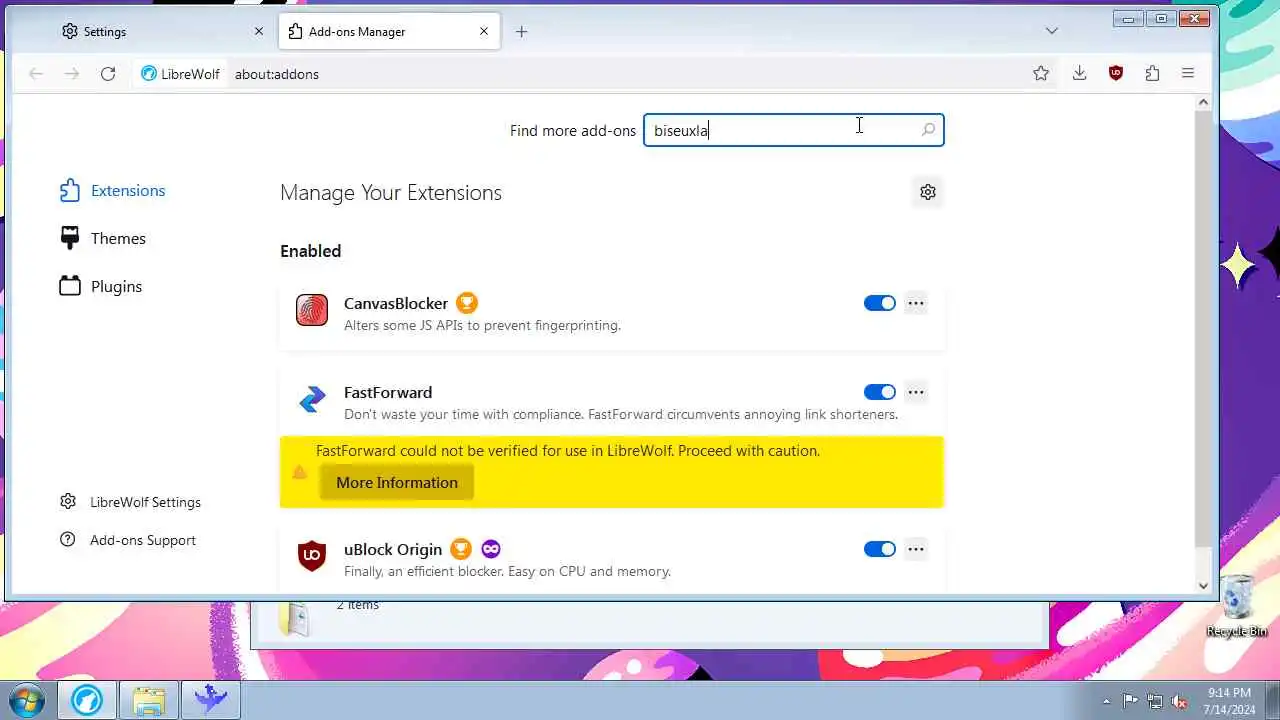This screenshot has height=720, width=1280.
Task: Open the Downloads panel
Action: pyautogui.click(x=1080, y=73)
